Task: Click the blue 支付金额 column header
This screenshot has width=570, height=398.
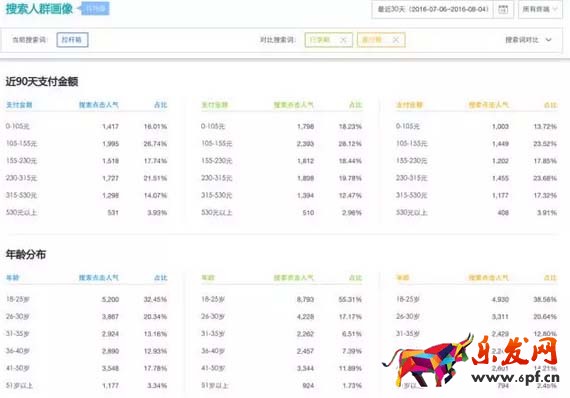Action: coord(19,105)
